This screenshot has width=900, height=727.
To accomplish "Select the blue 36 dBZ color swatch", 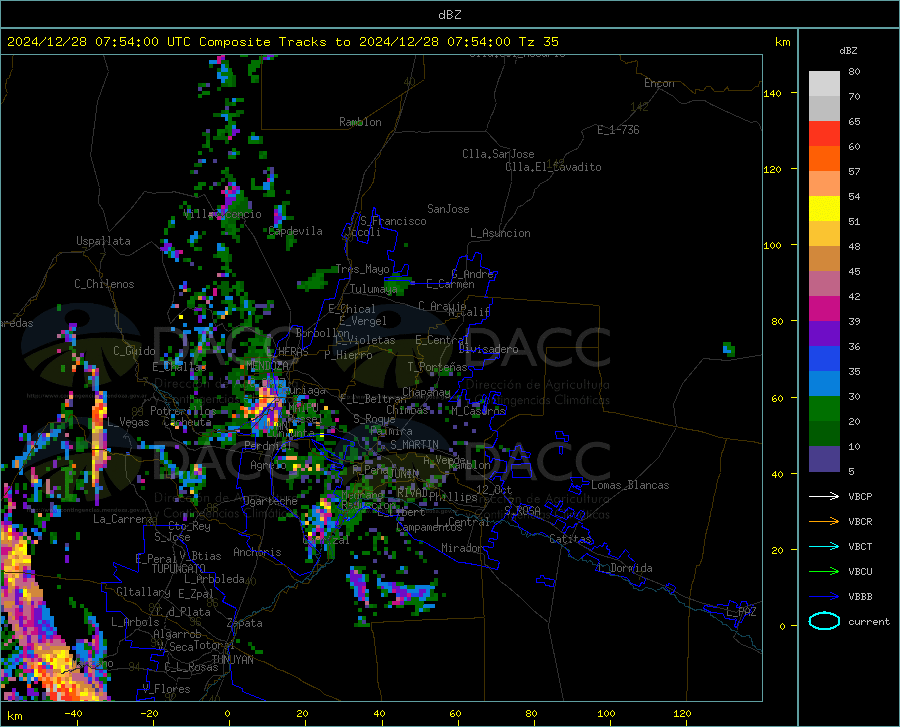I will (824, 359).
